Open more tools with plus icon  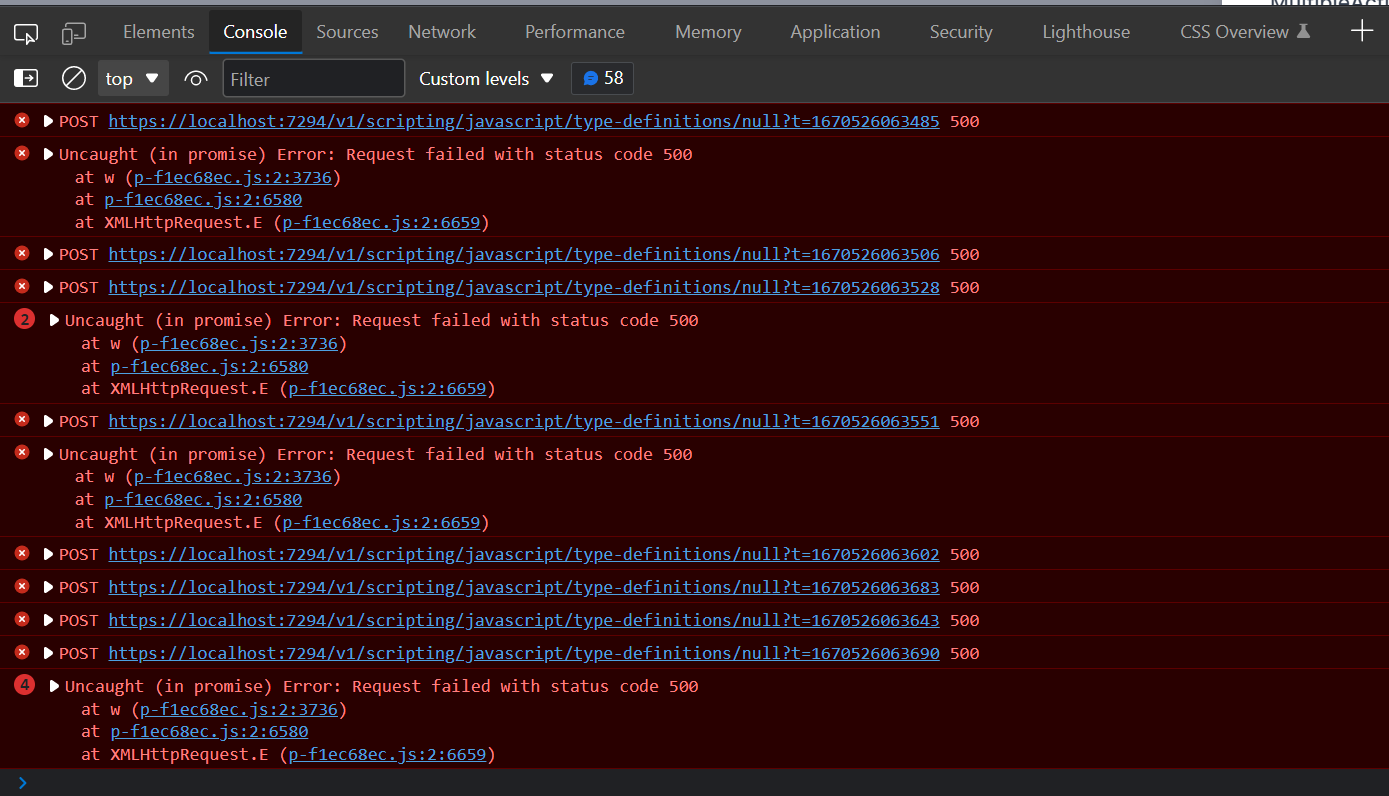point(1362,31)
